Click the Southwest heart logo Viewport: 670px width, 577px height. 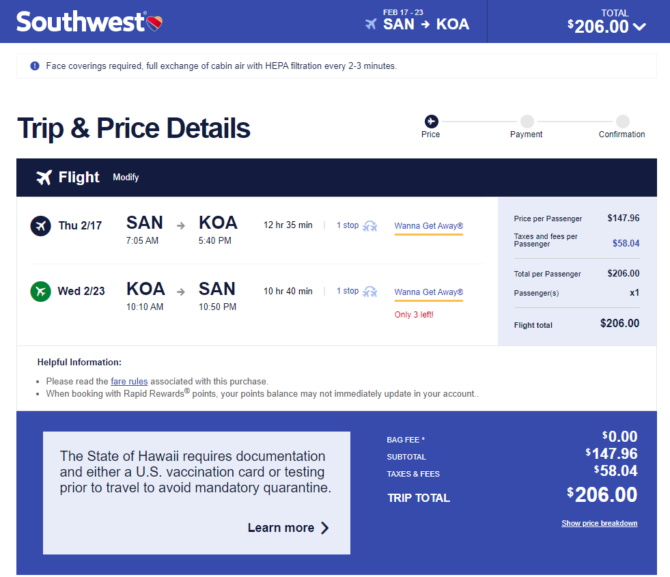(155, 23)
